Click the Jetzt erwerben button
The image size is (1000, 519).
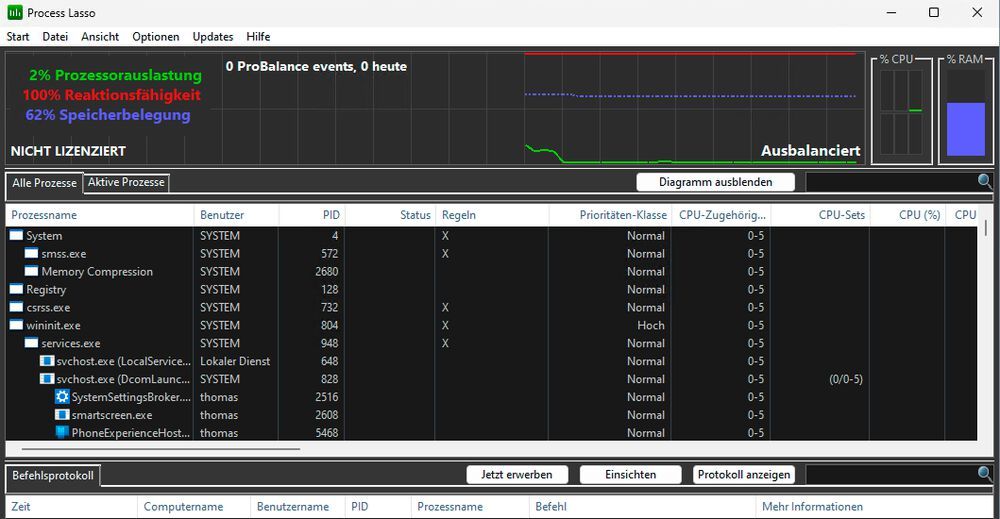point(517,474)
